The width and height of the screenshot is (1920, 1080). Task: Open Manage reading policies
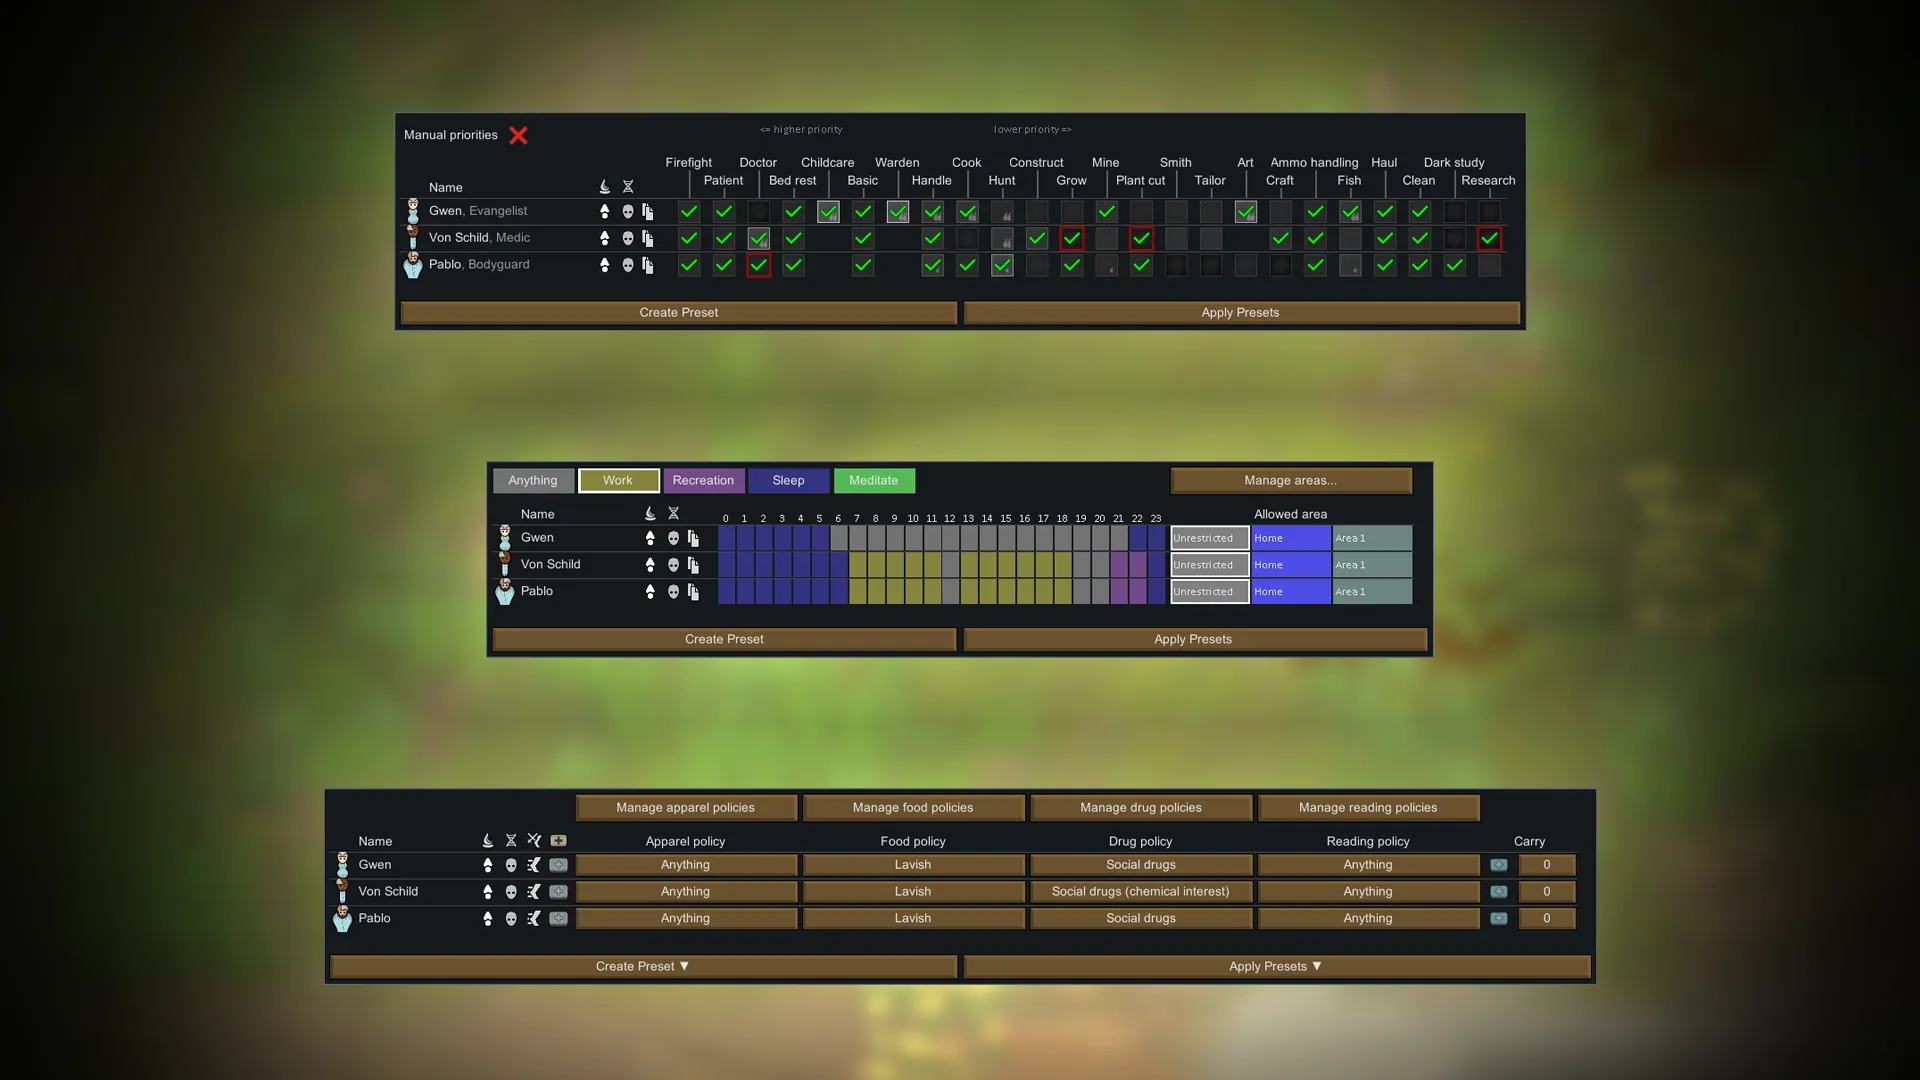click(x=1367, y=808)
